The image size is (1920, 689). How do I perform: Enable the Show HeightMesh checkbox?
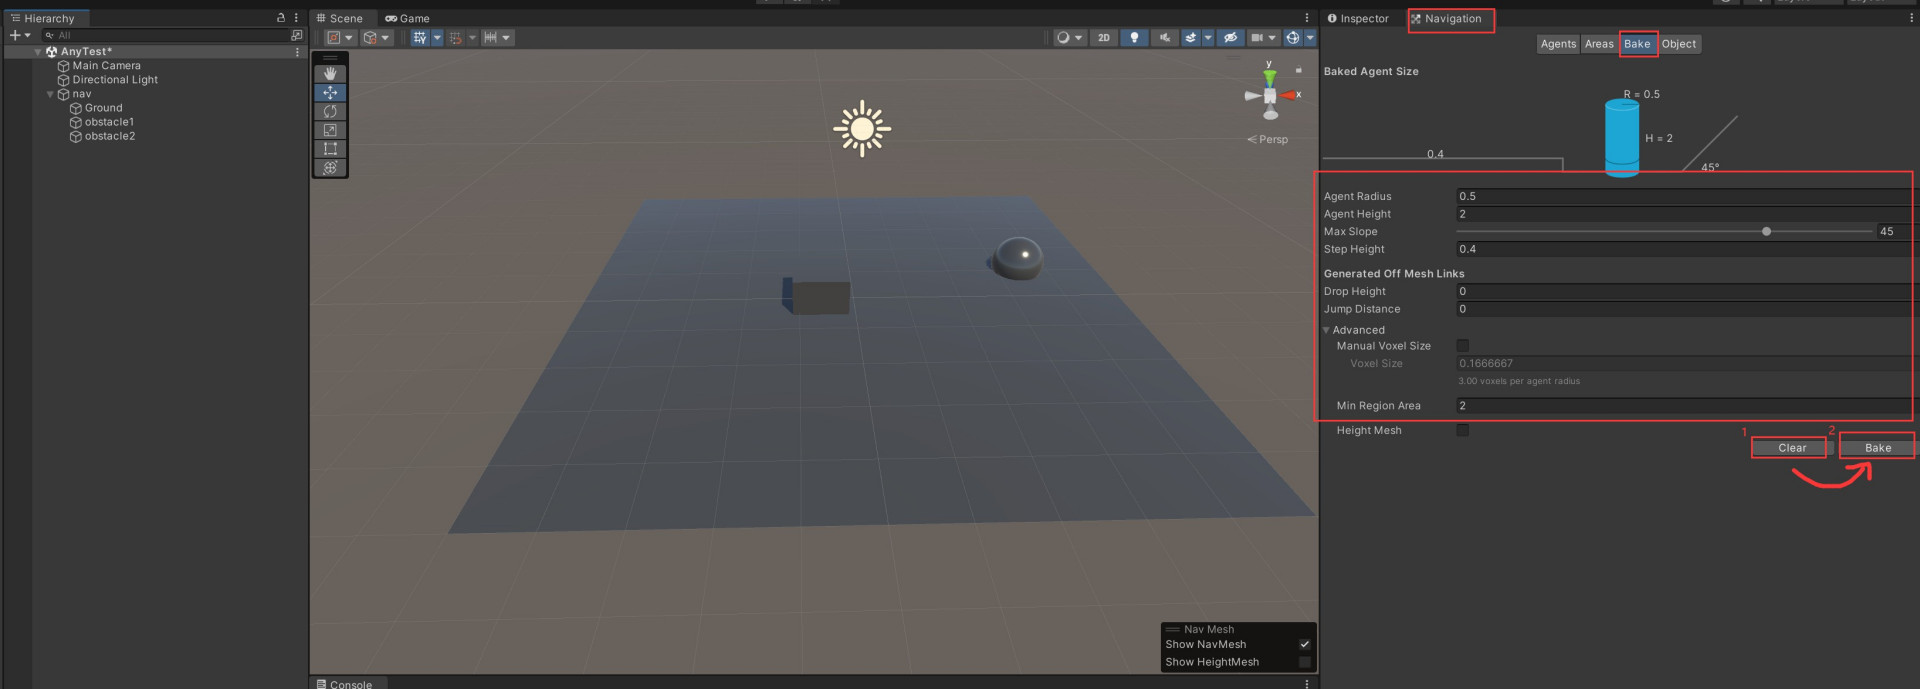[1304, 662]
